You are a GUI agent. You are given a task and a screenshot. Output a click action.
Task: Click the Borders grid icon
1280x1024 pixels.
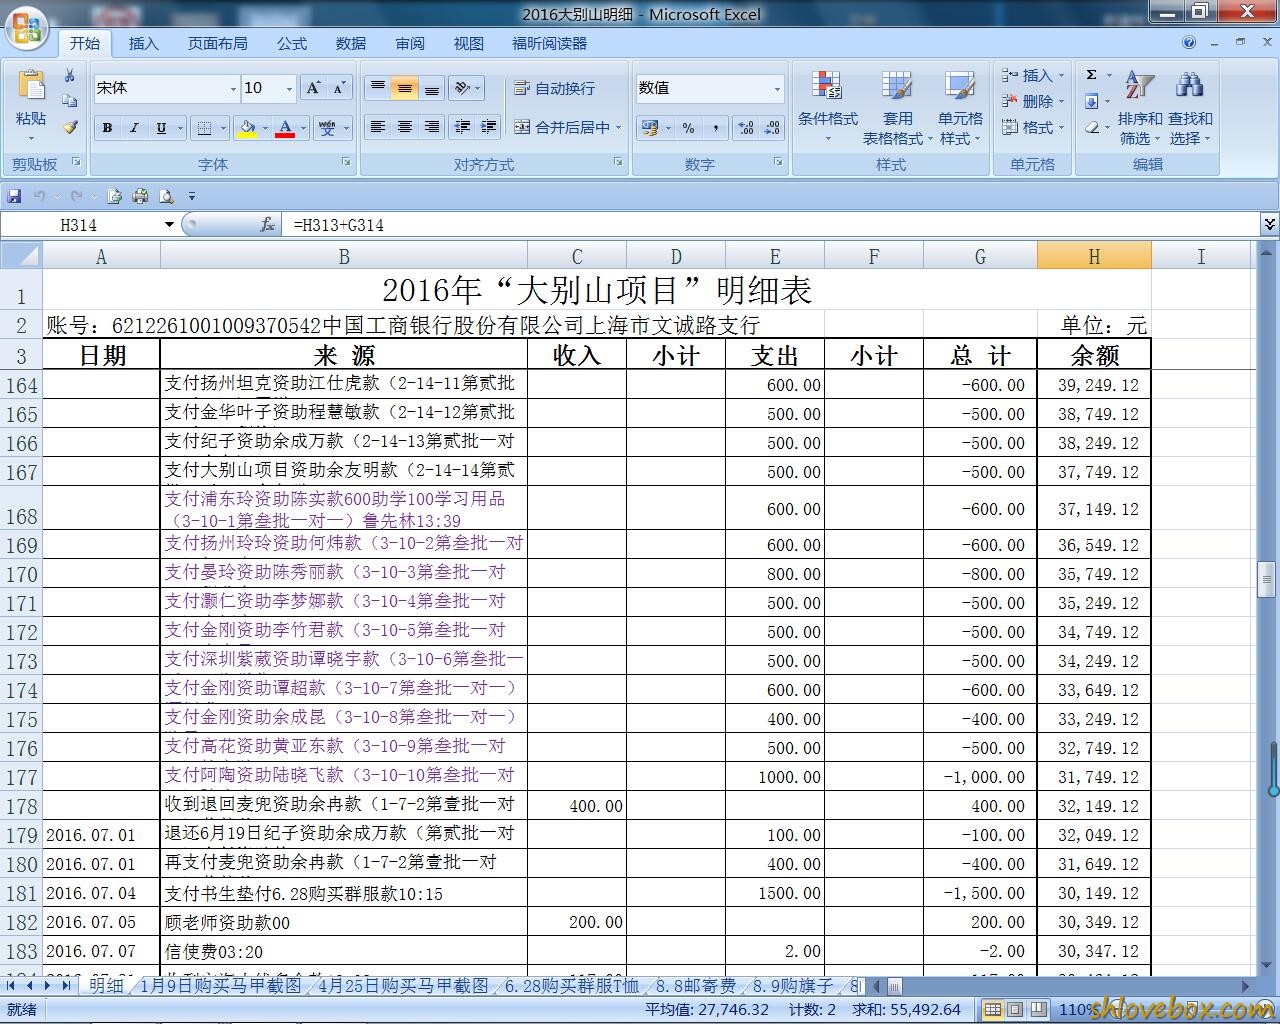coord(204,128)
